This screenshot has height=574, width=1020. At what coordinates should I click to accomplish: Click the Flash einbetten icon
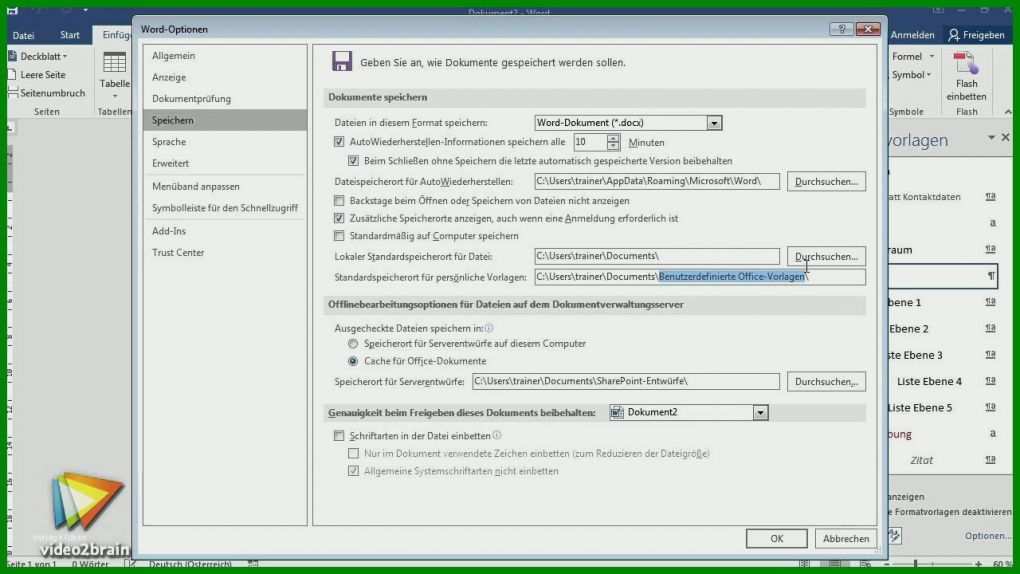click(966, 64)
